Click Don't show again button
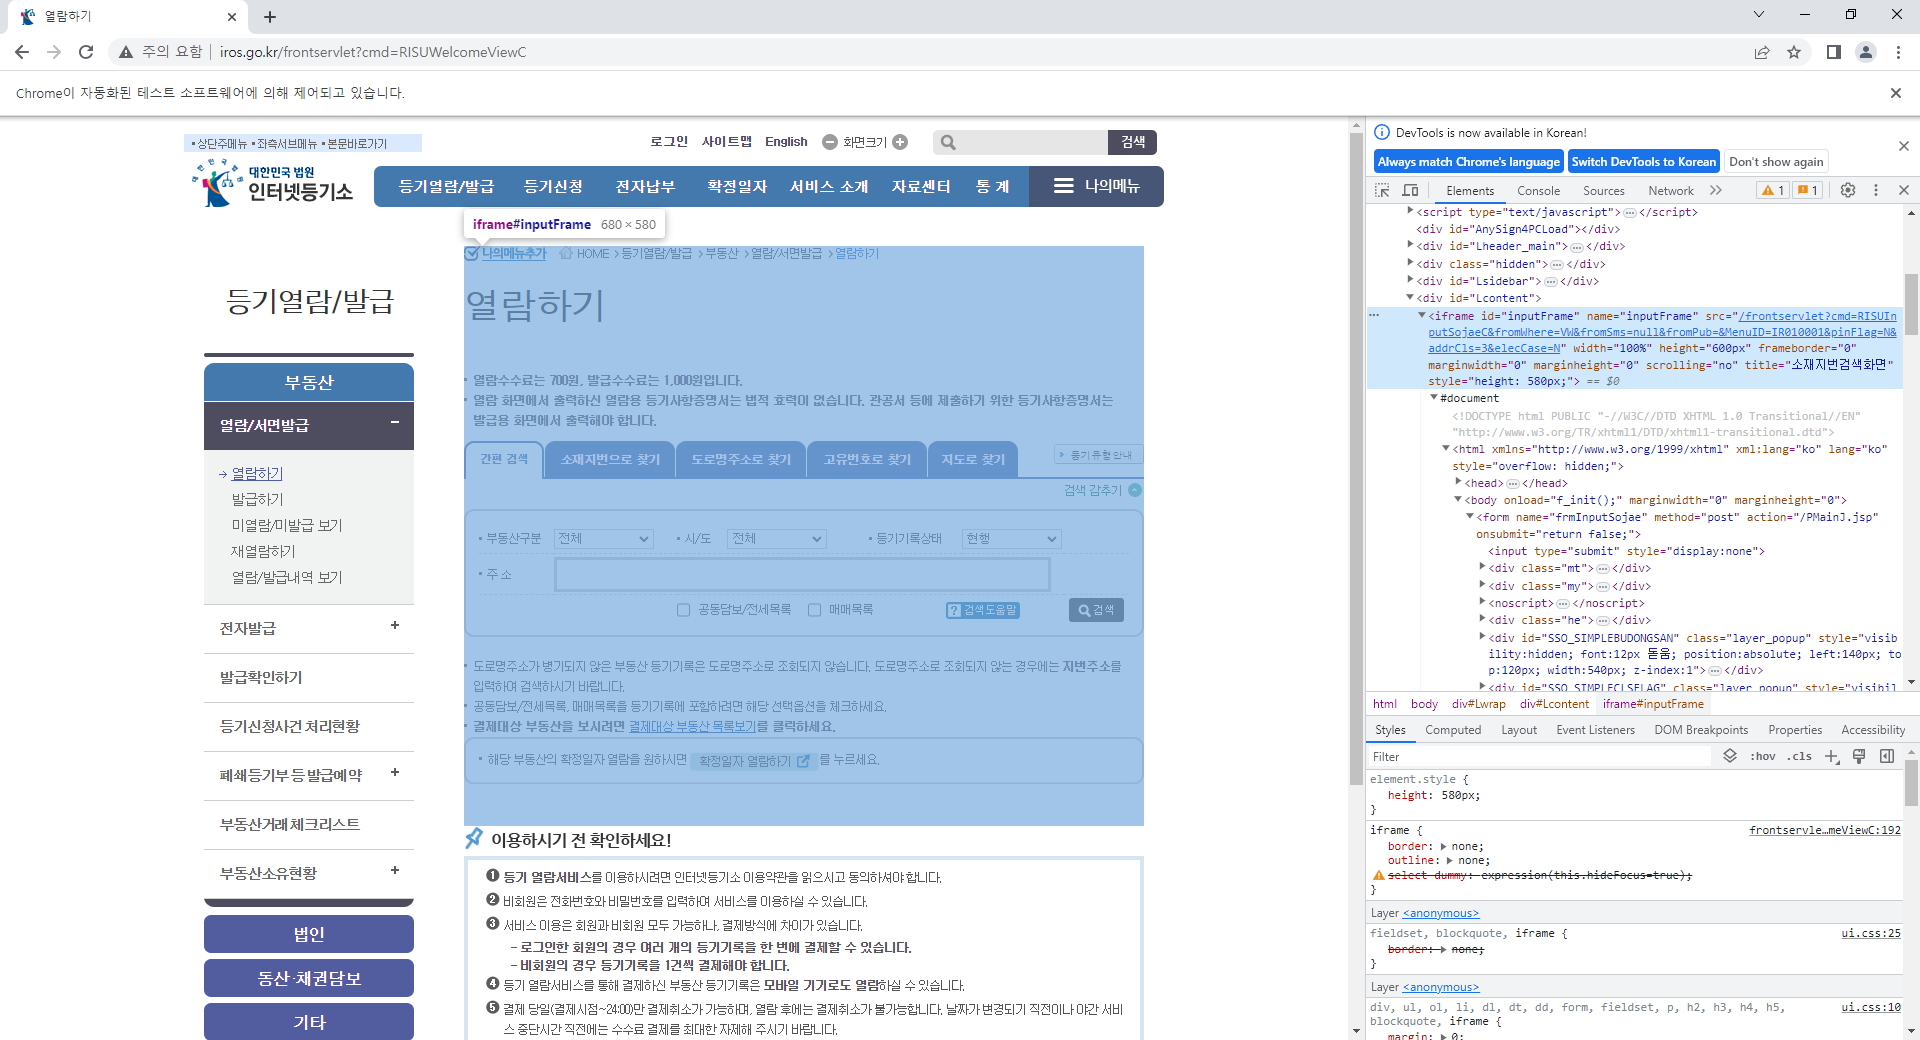Screen dimensions: 1920x1040 pos(1776,162)
